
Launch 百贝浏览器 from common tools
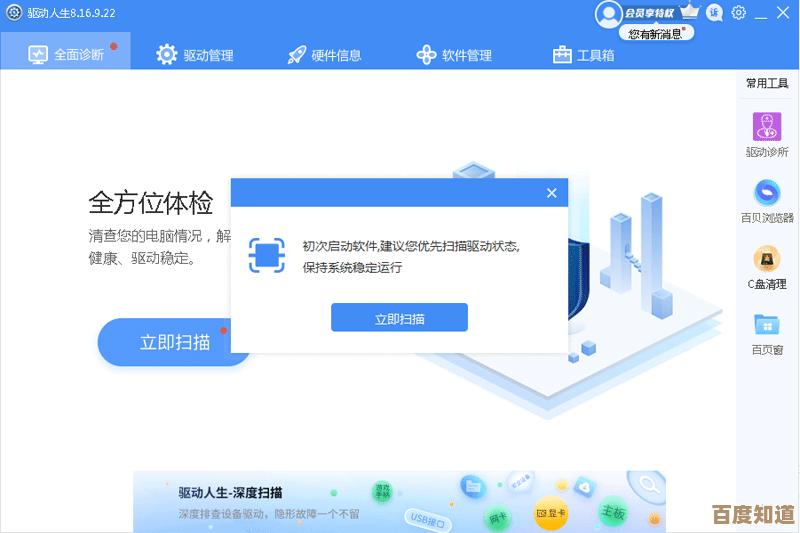[x=767, y=200]
